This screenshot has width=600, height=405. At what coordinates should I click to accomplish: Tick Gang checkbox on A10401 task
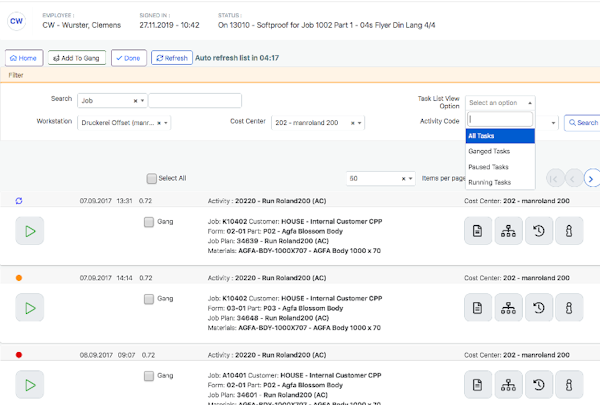149,376
